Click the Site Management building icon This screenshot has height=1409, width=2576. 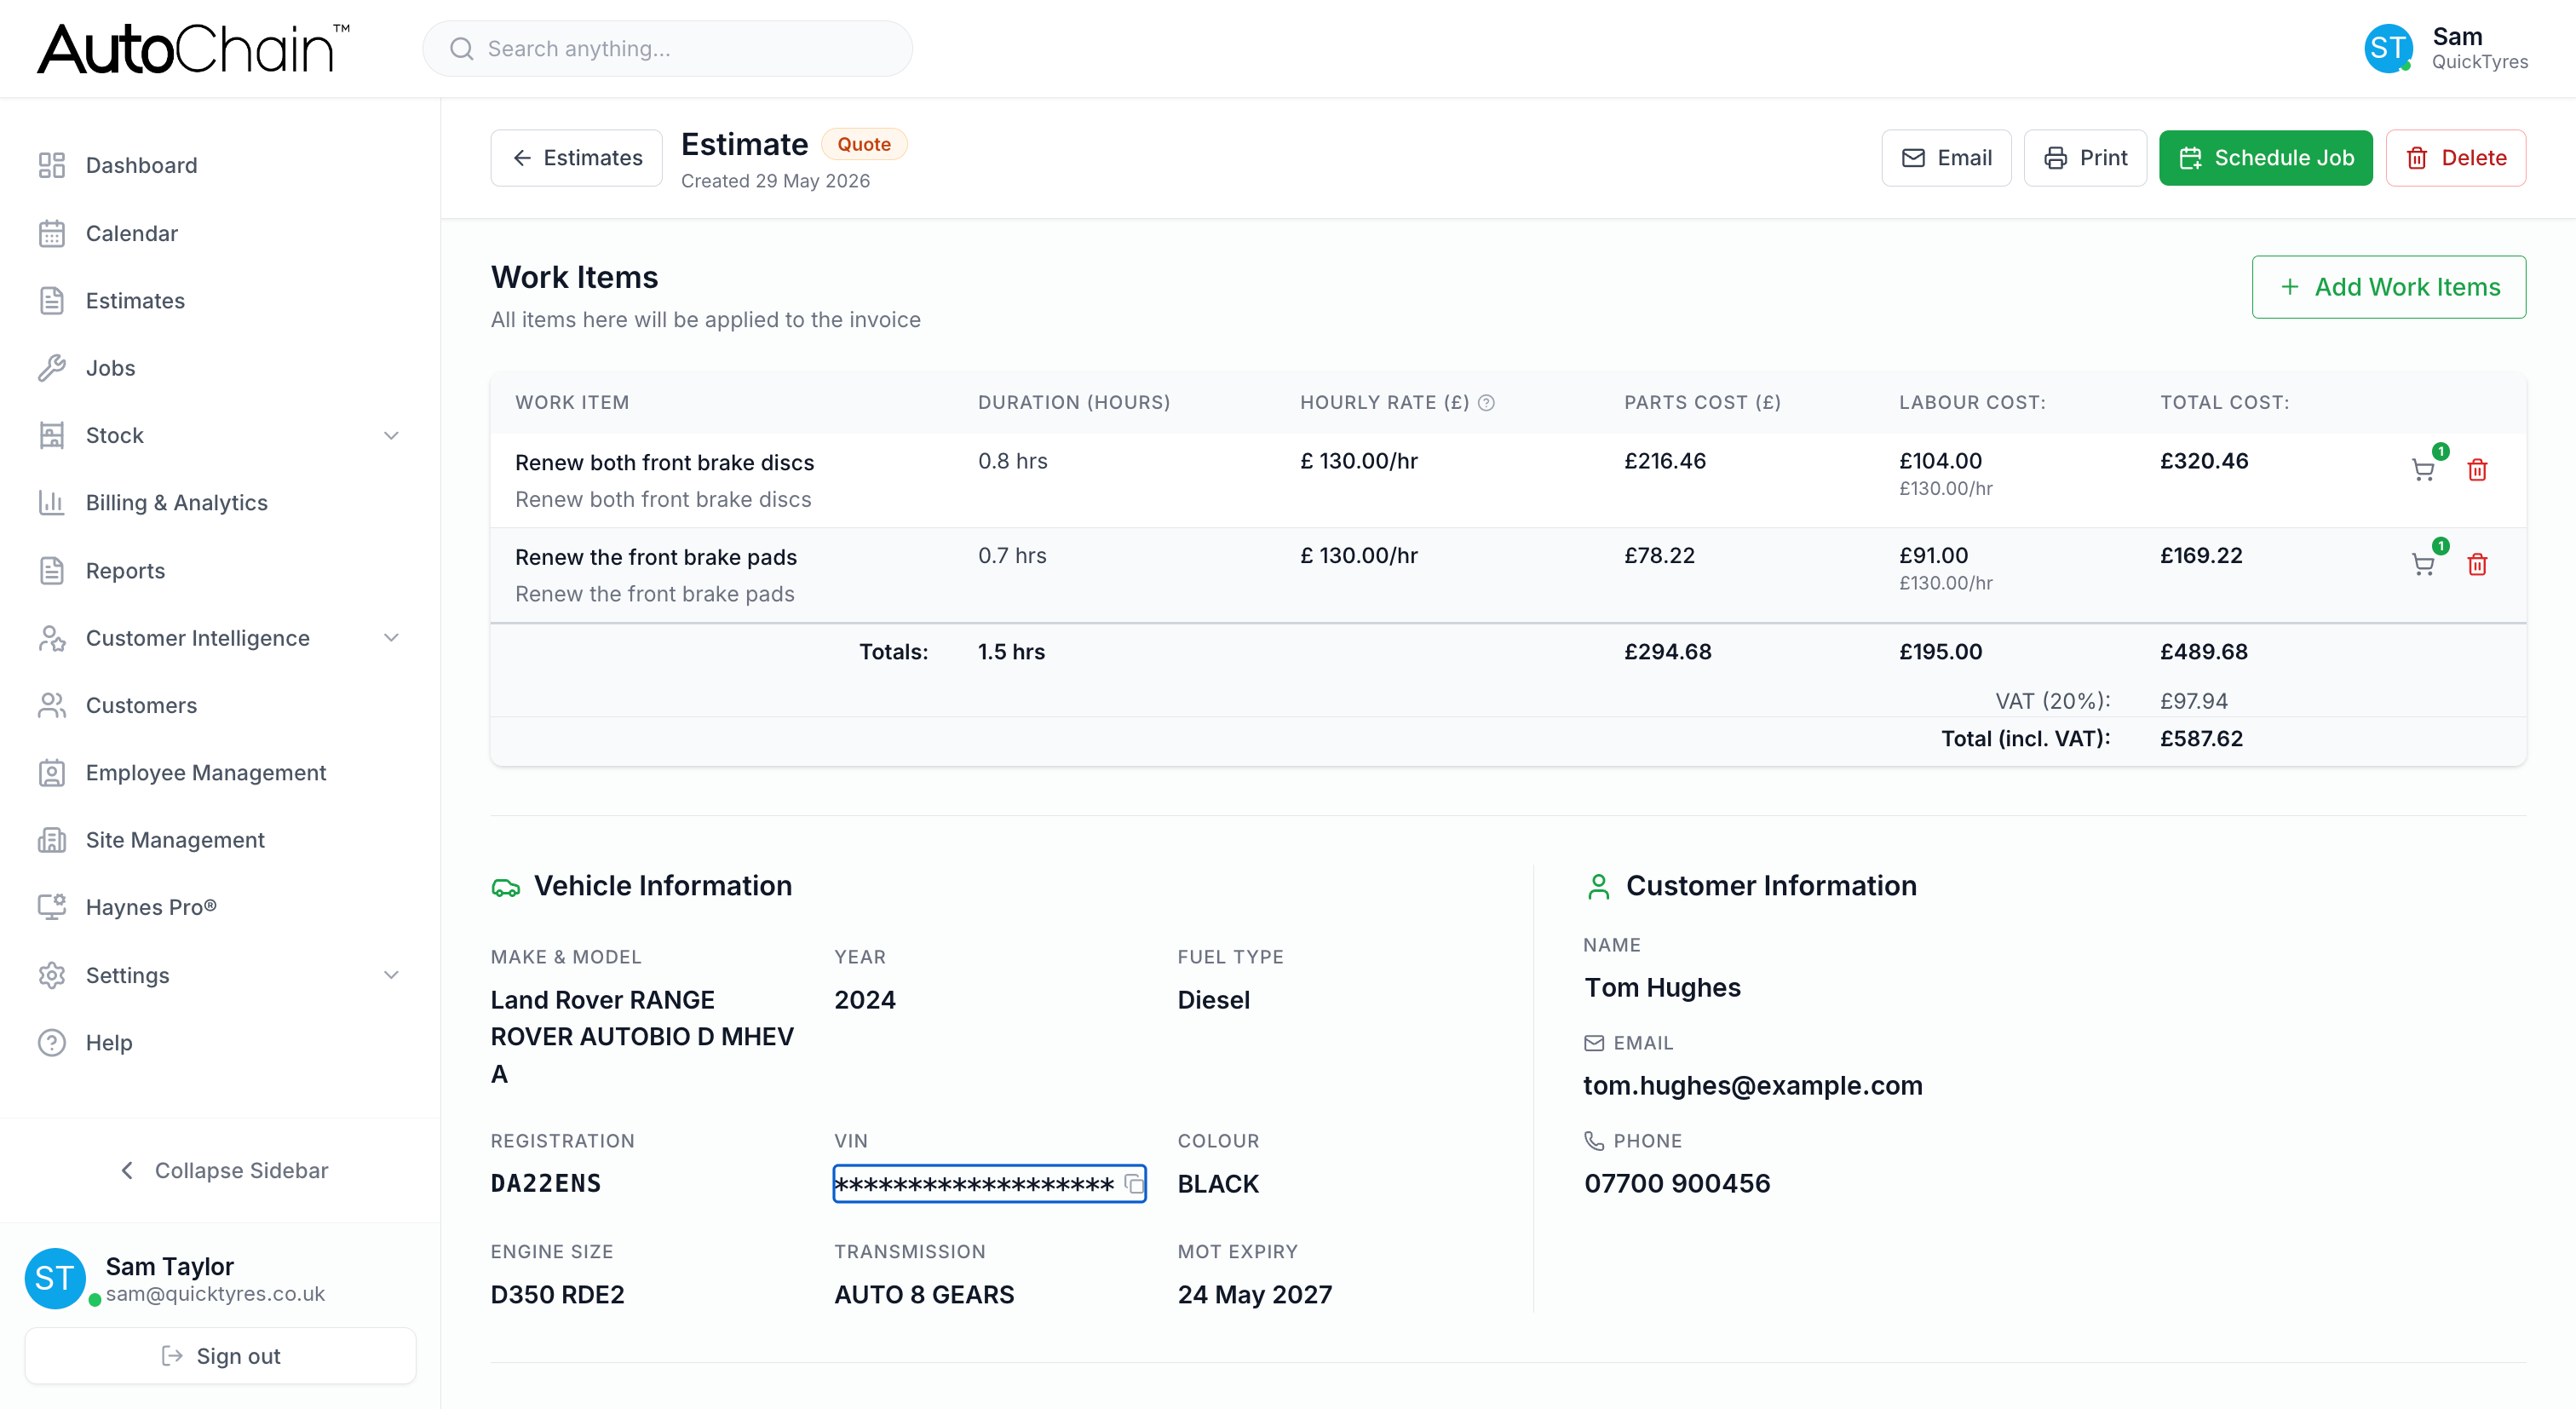(x=52, y=840)
